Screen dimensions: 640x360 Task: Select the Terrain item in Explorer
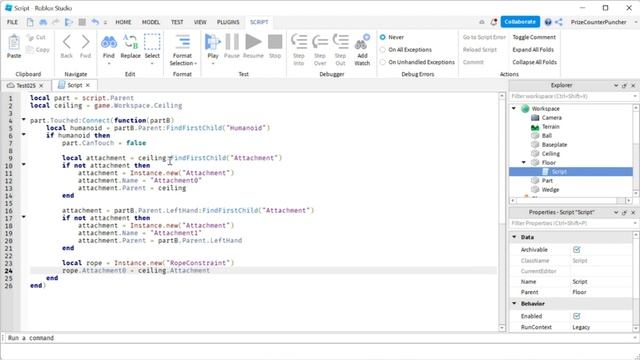(551, 127)
